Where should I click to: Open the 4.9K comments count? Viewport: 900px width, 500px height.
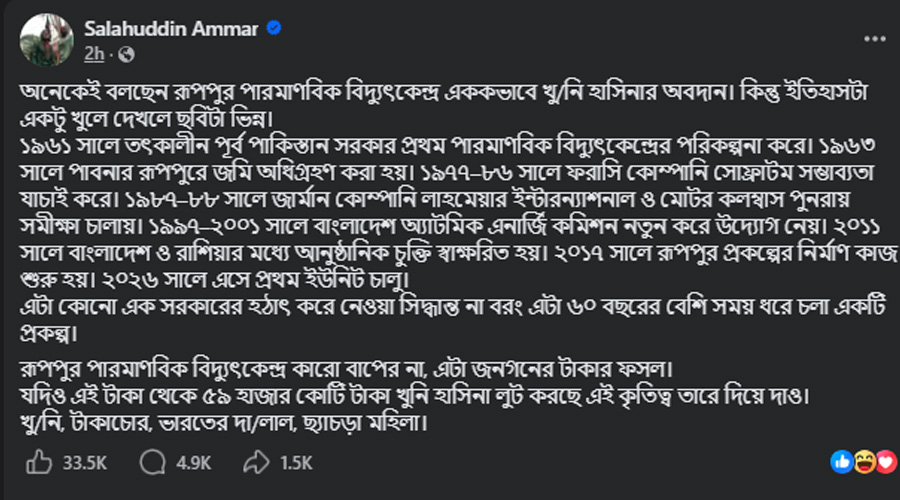pyautogui.click(x=192, y=462)
